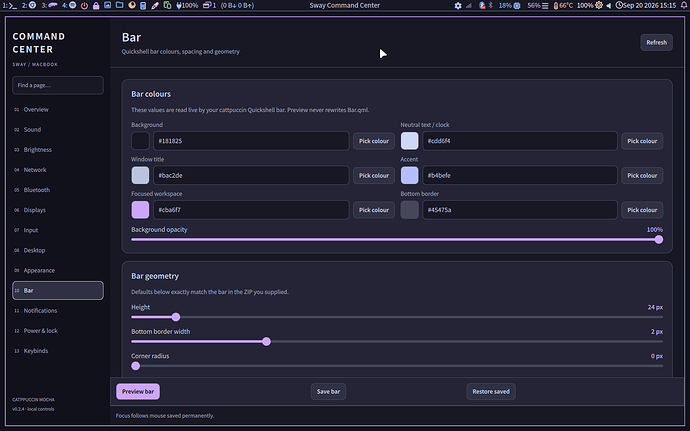The image size is (690, 431).
Task: Focus the Find a page search field
Action: [x=58, y=85]
